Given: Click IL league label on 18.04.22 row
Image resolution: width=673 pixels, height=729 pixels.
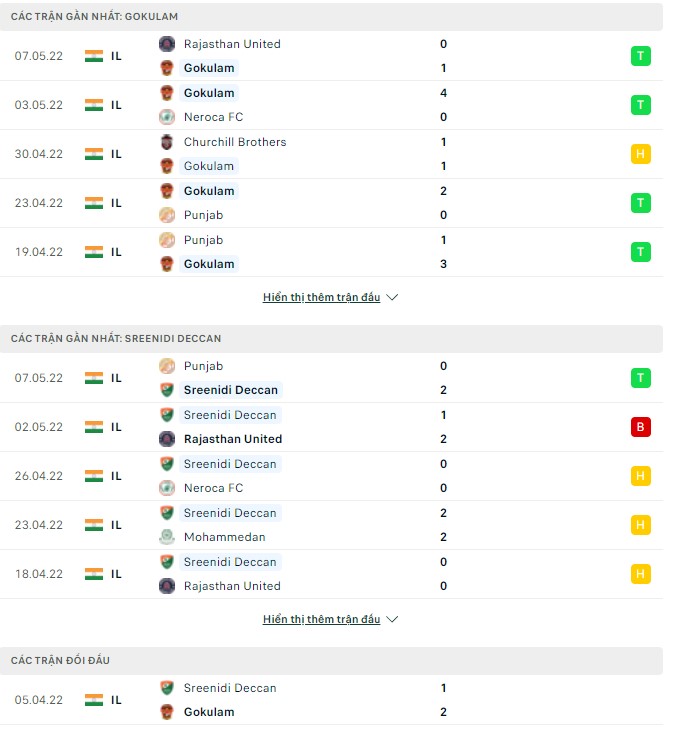Looking at the screenshot, I should point(116,574).
